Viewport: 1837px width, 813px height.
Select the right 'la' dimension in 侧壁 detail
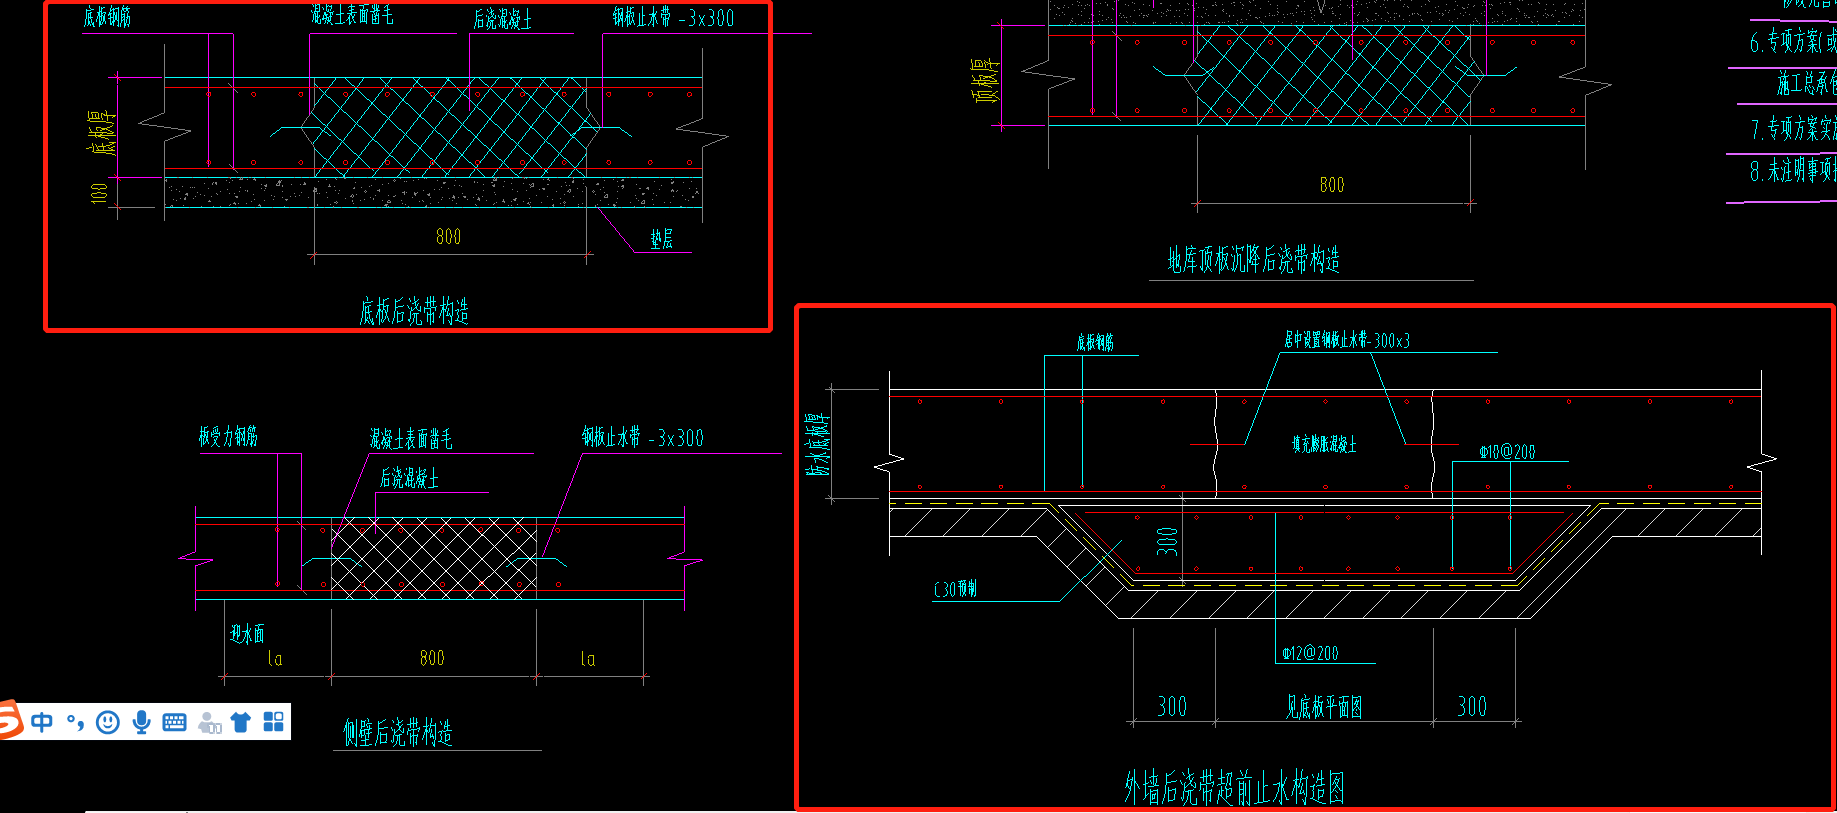588,658
